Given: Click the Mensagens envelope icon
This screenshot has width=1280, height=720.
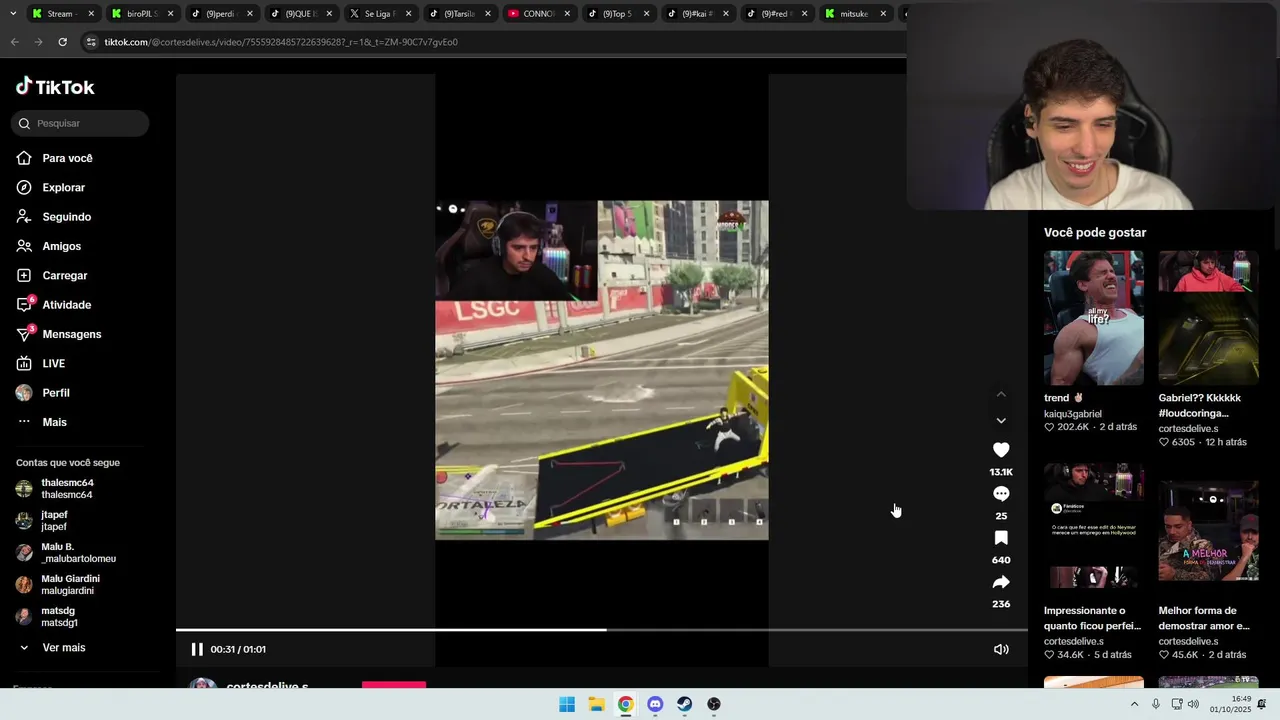Looking at the screenshot, I should pyautogui.click(x=24, y=334).
